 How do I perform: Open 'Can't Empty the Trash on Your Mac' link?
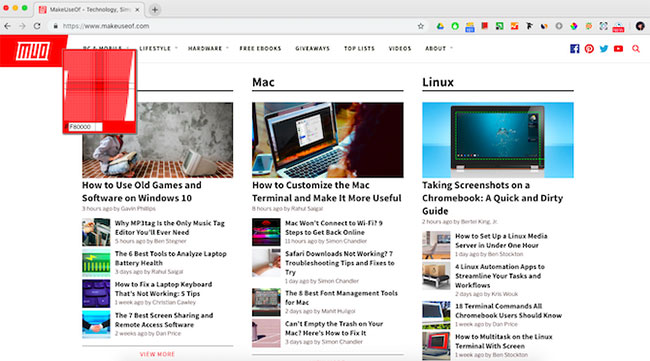(x=334, y=328)
